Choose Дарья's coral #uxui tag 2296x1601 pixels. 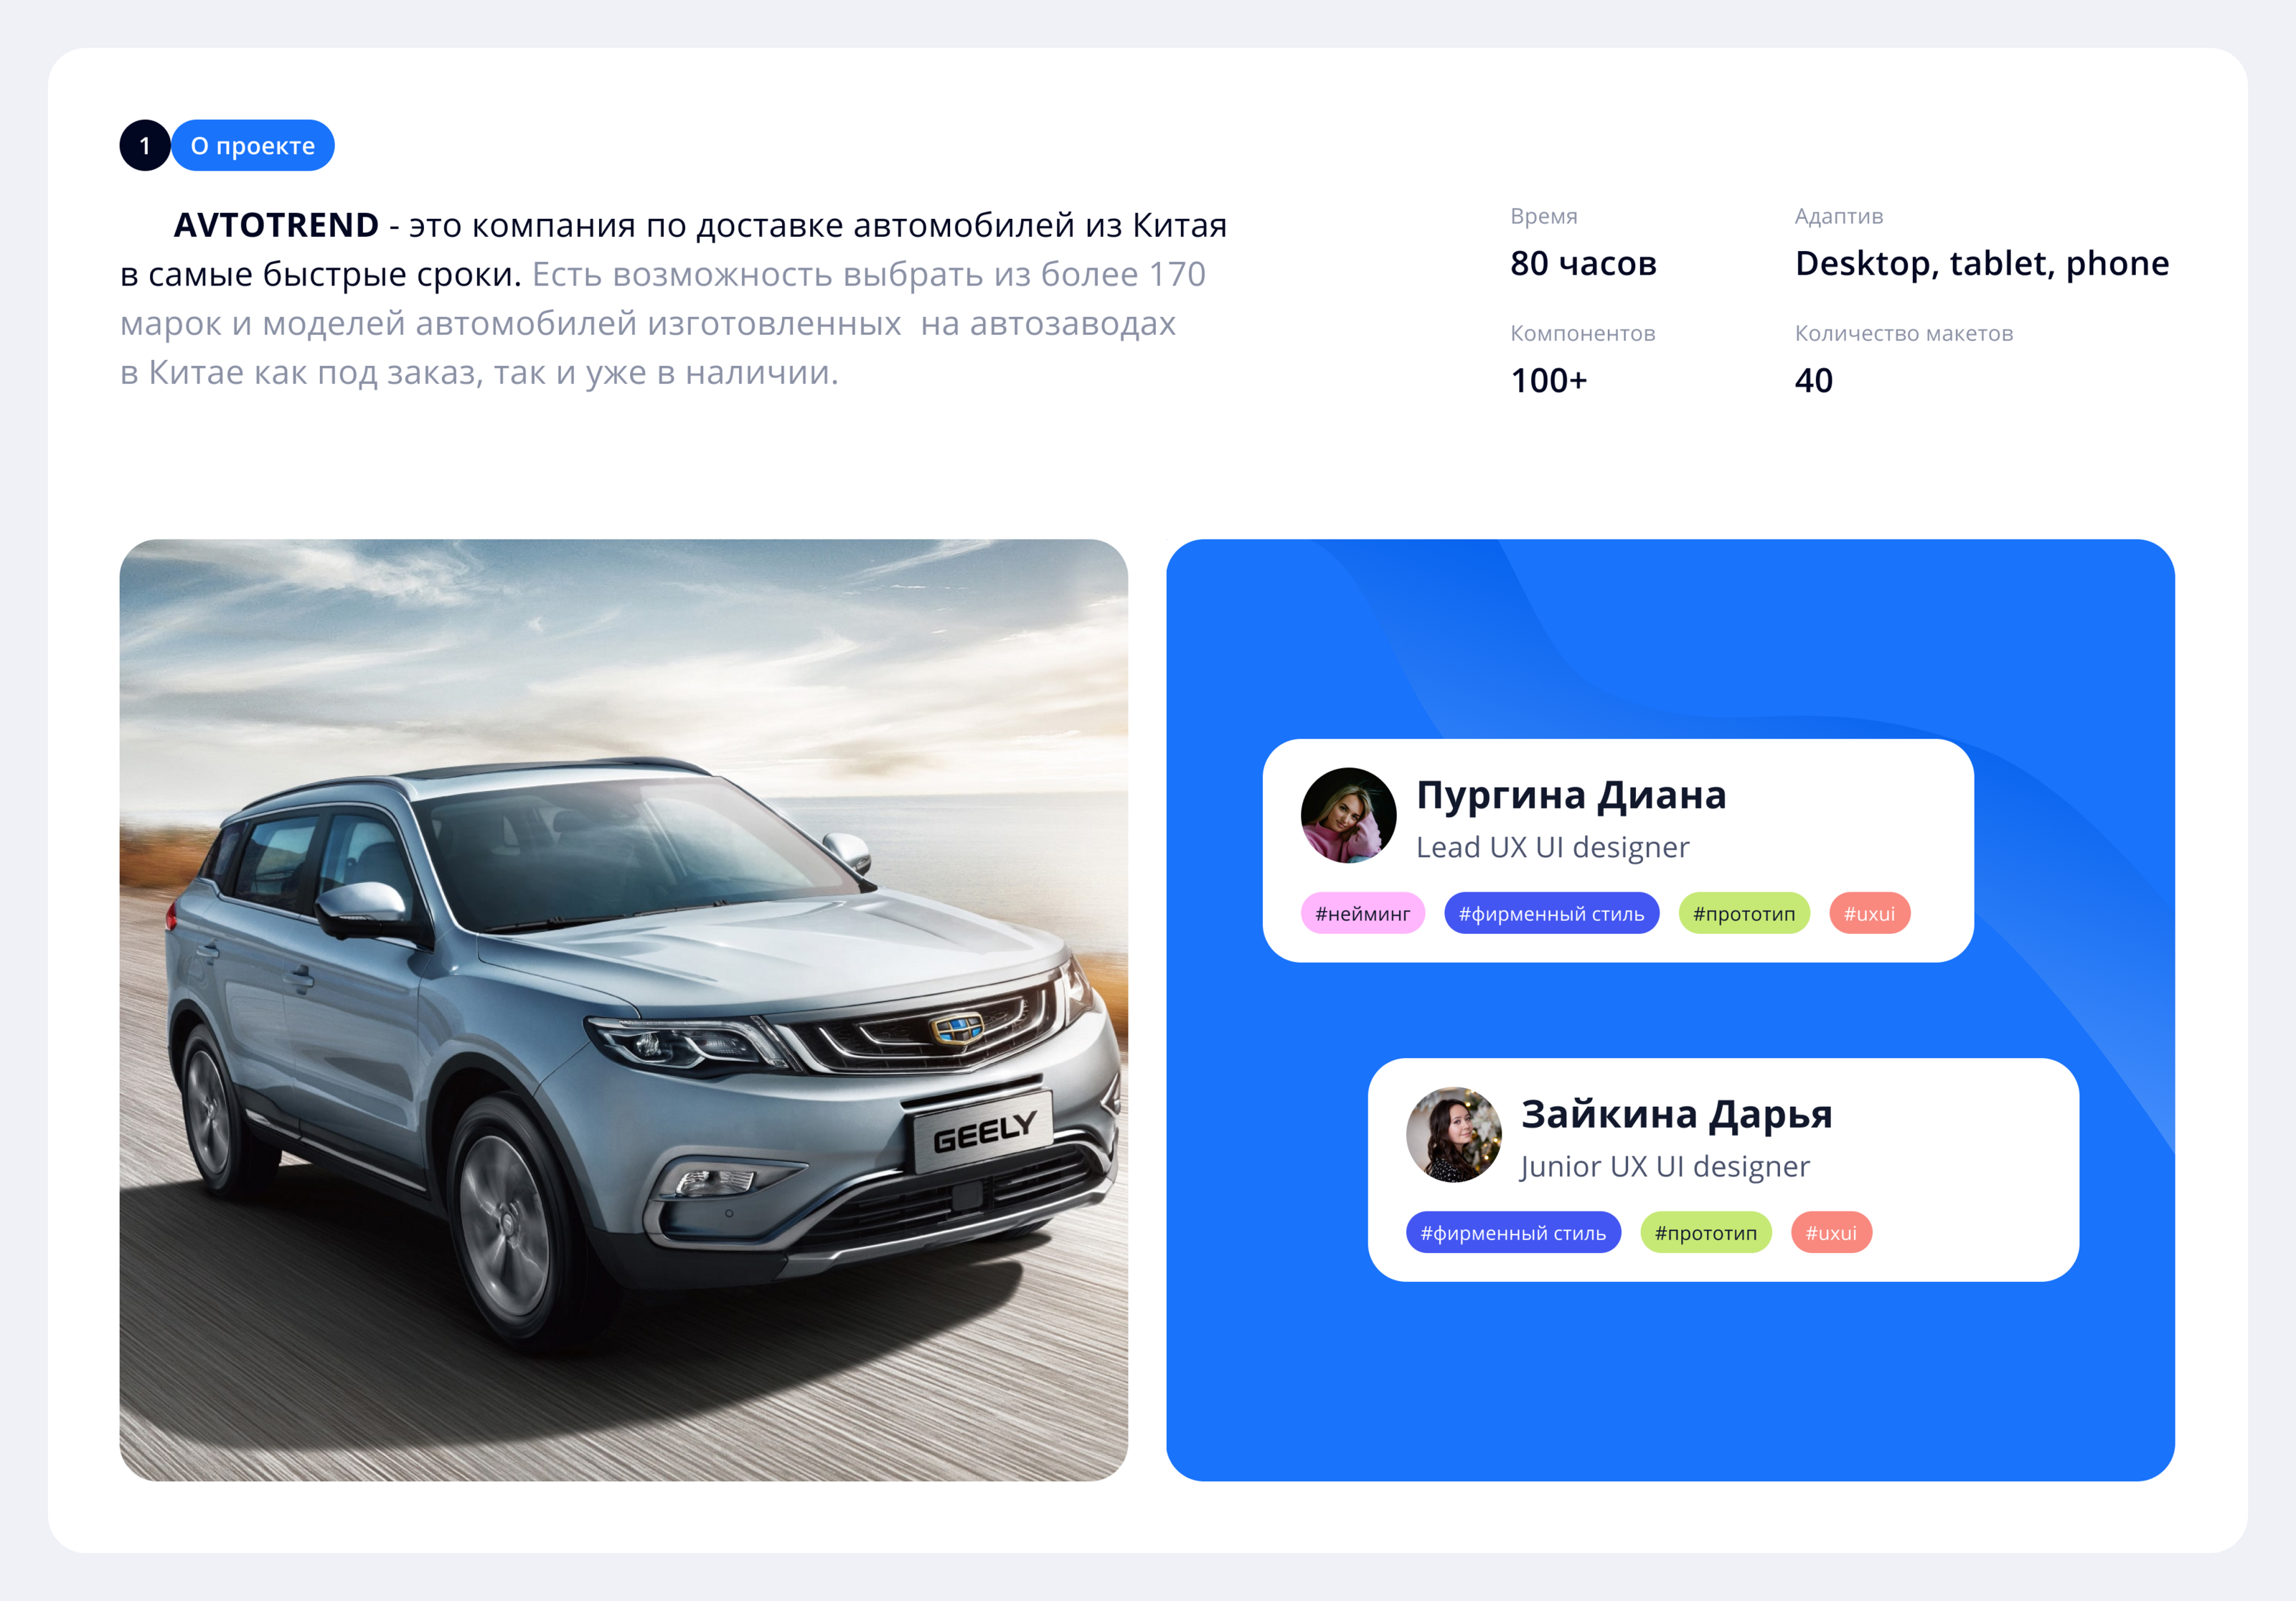pos(1831,1232)
